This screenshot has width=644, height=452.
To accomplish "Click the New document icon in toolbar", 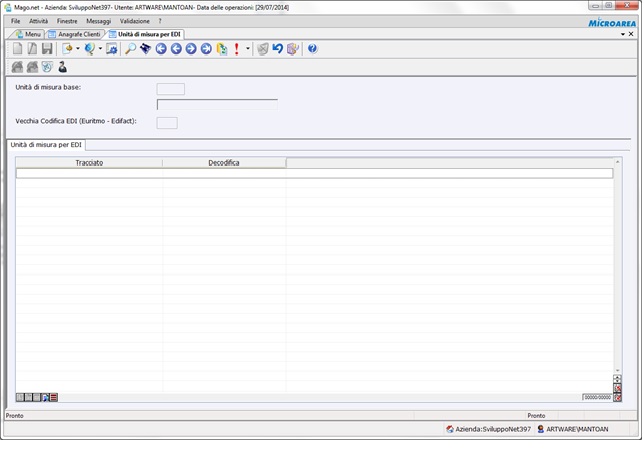I will (x=17, y=48).
